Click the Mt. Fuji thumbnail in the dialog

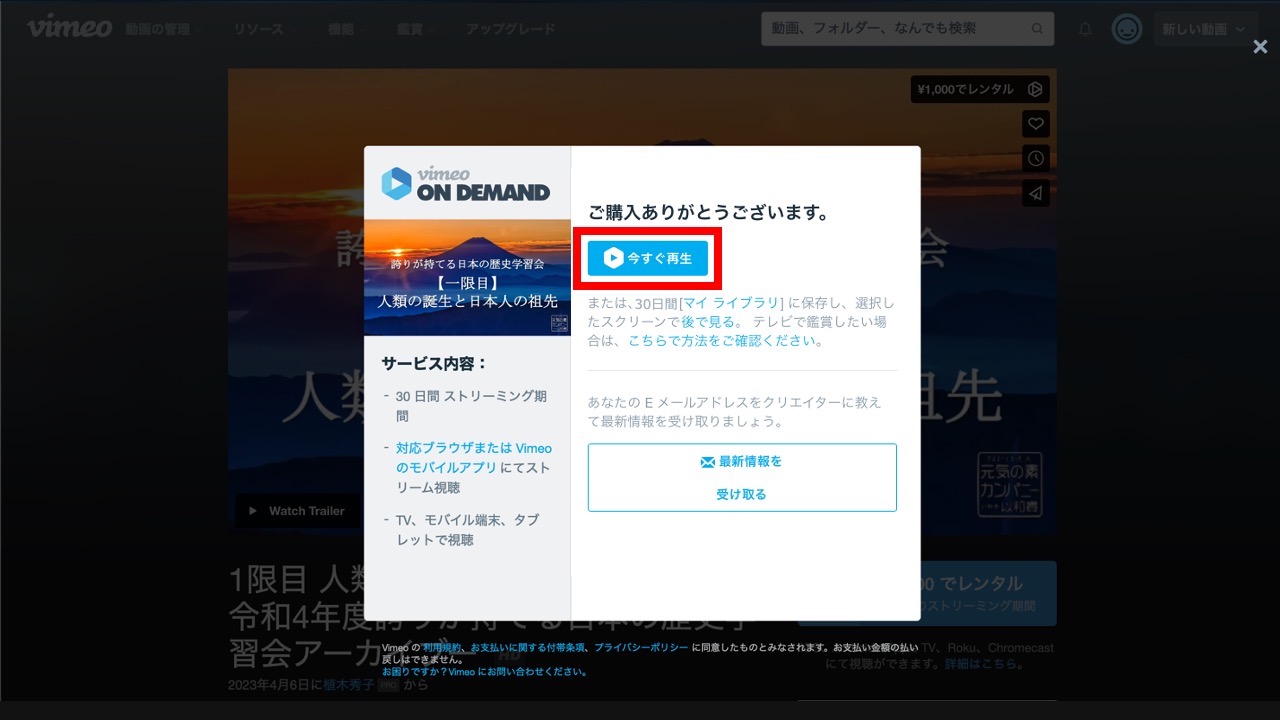coord(467,277)
